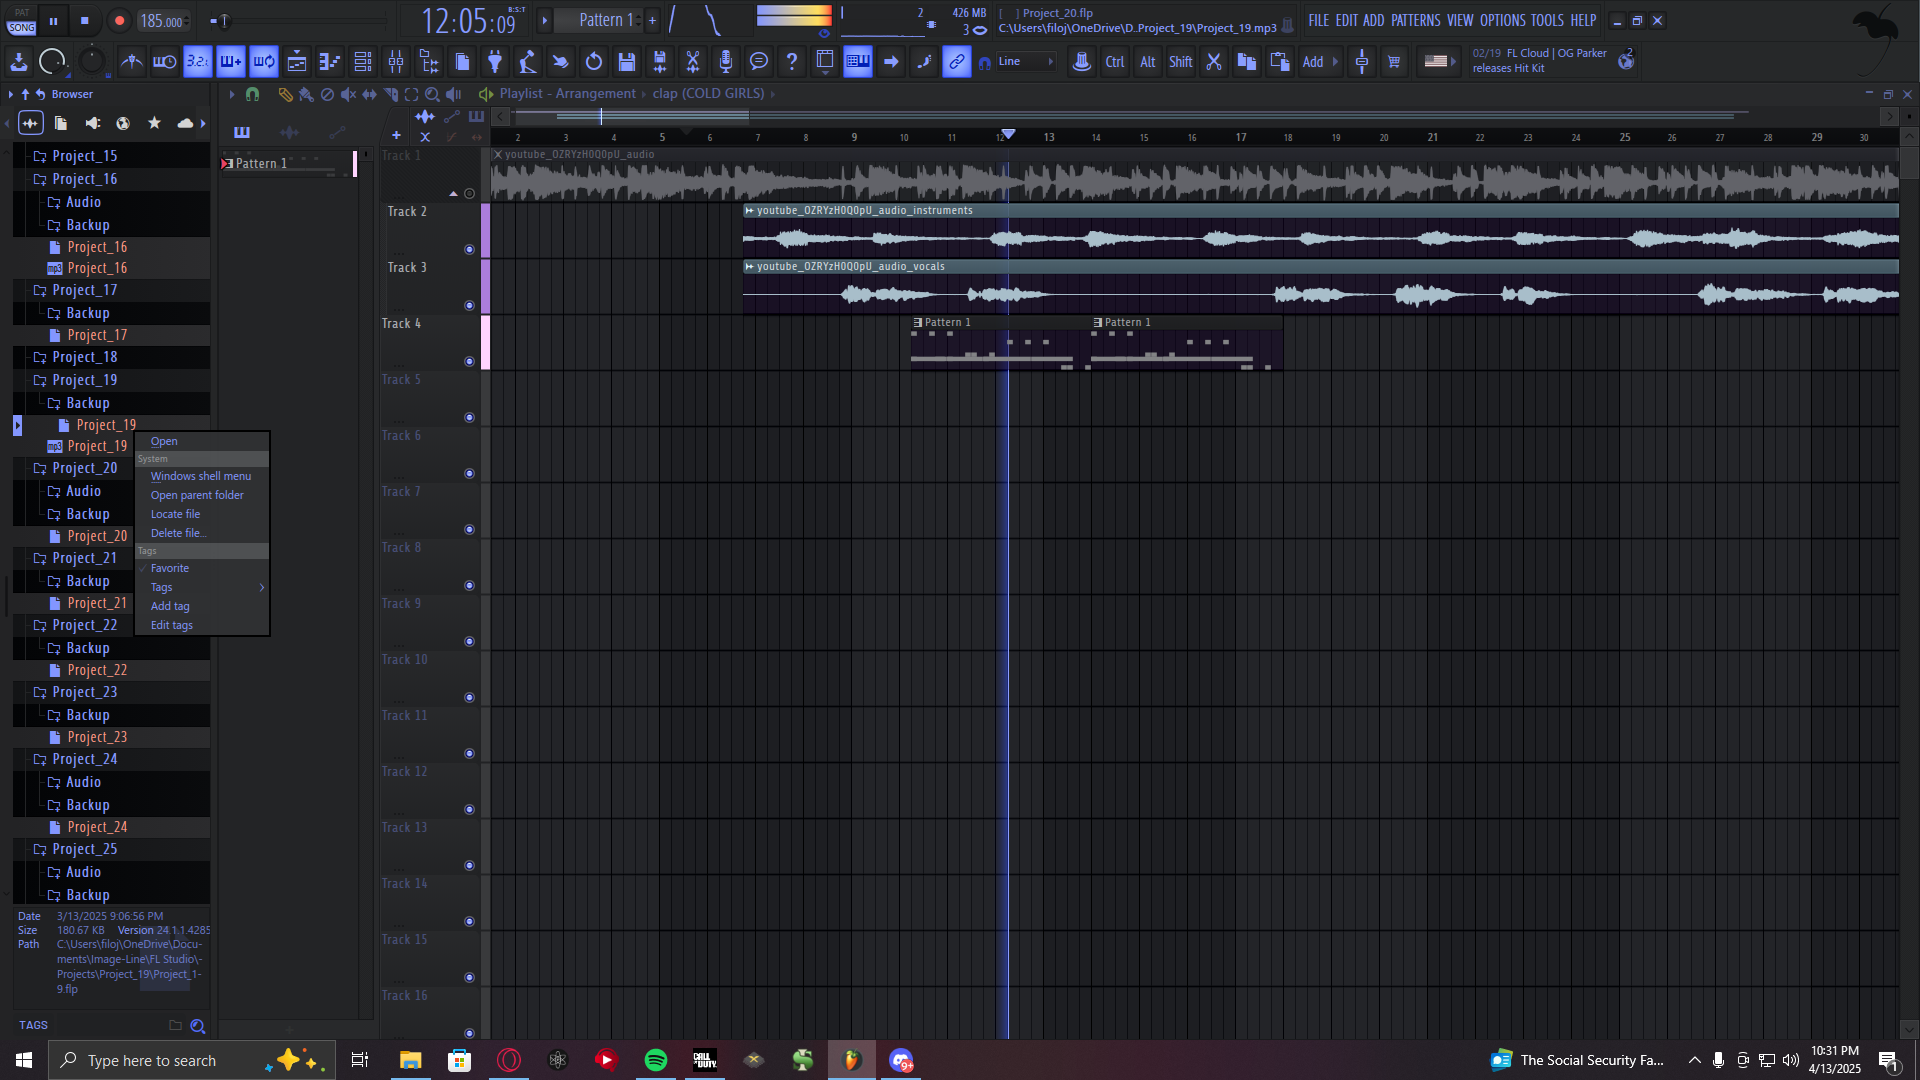Viewport: 1920px width, 1080px height.
Task: Toggle the Track 4 mute light
Action: [x=469, y=361]
